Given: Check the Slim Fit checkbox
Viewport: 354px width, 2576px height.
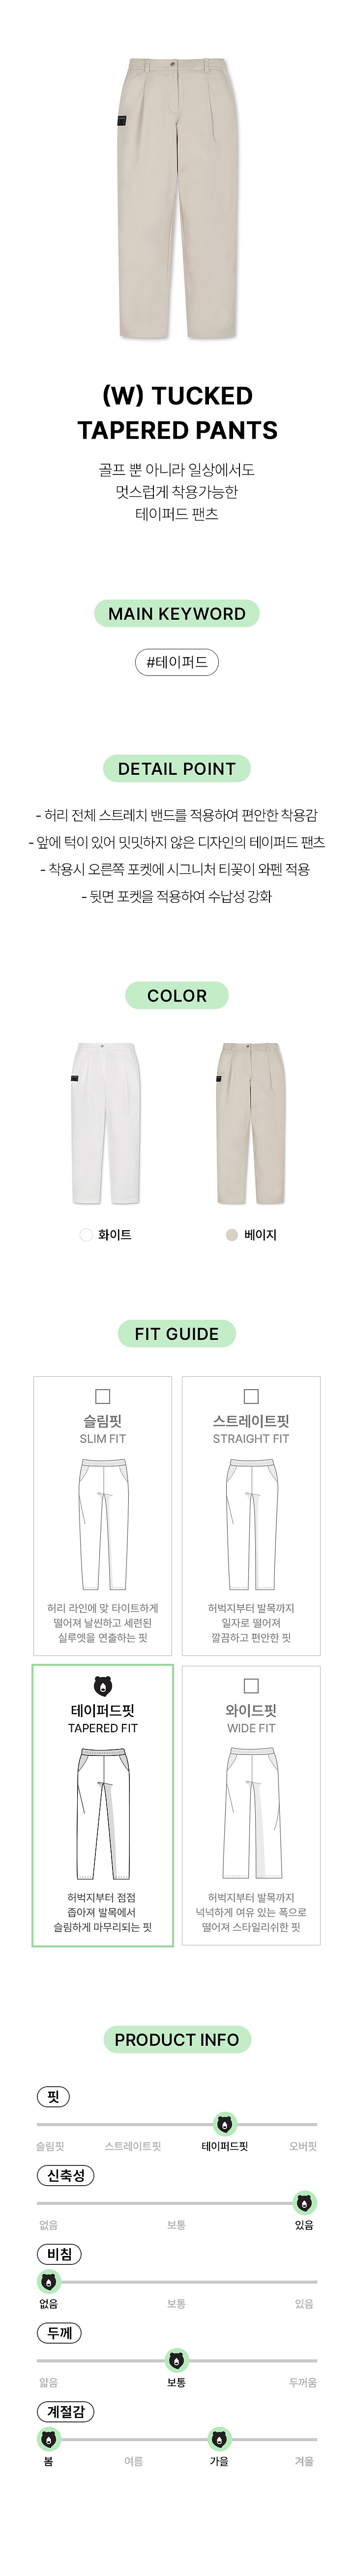Looking at the screenshot, I should point(103,1396).
